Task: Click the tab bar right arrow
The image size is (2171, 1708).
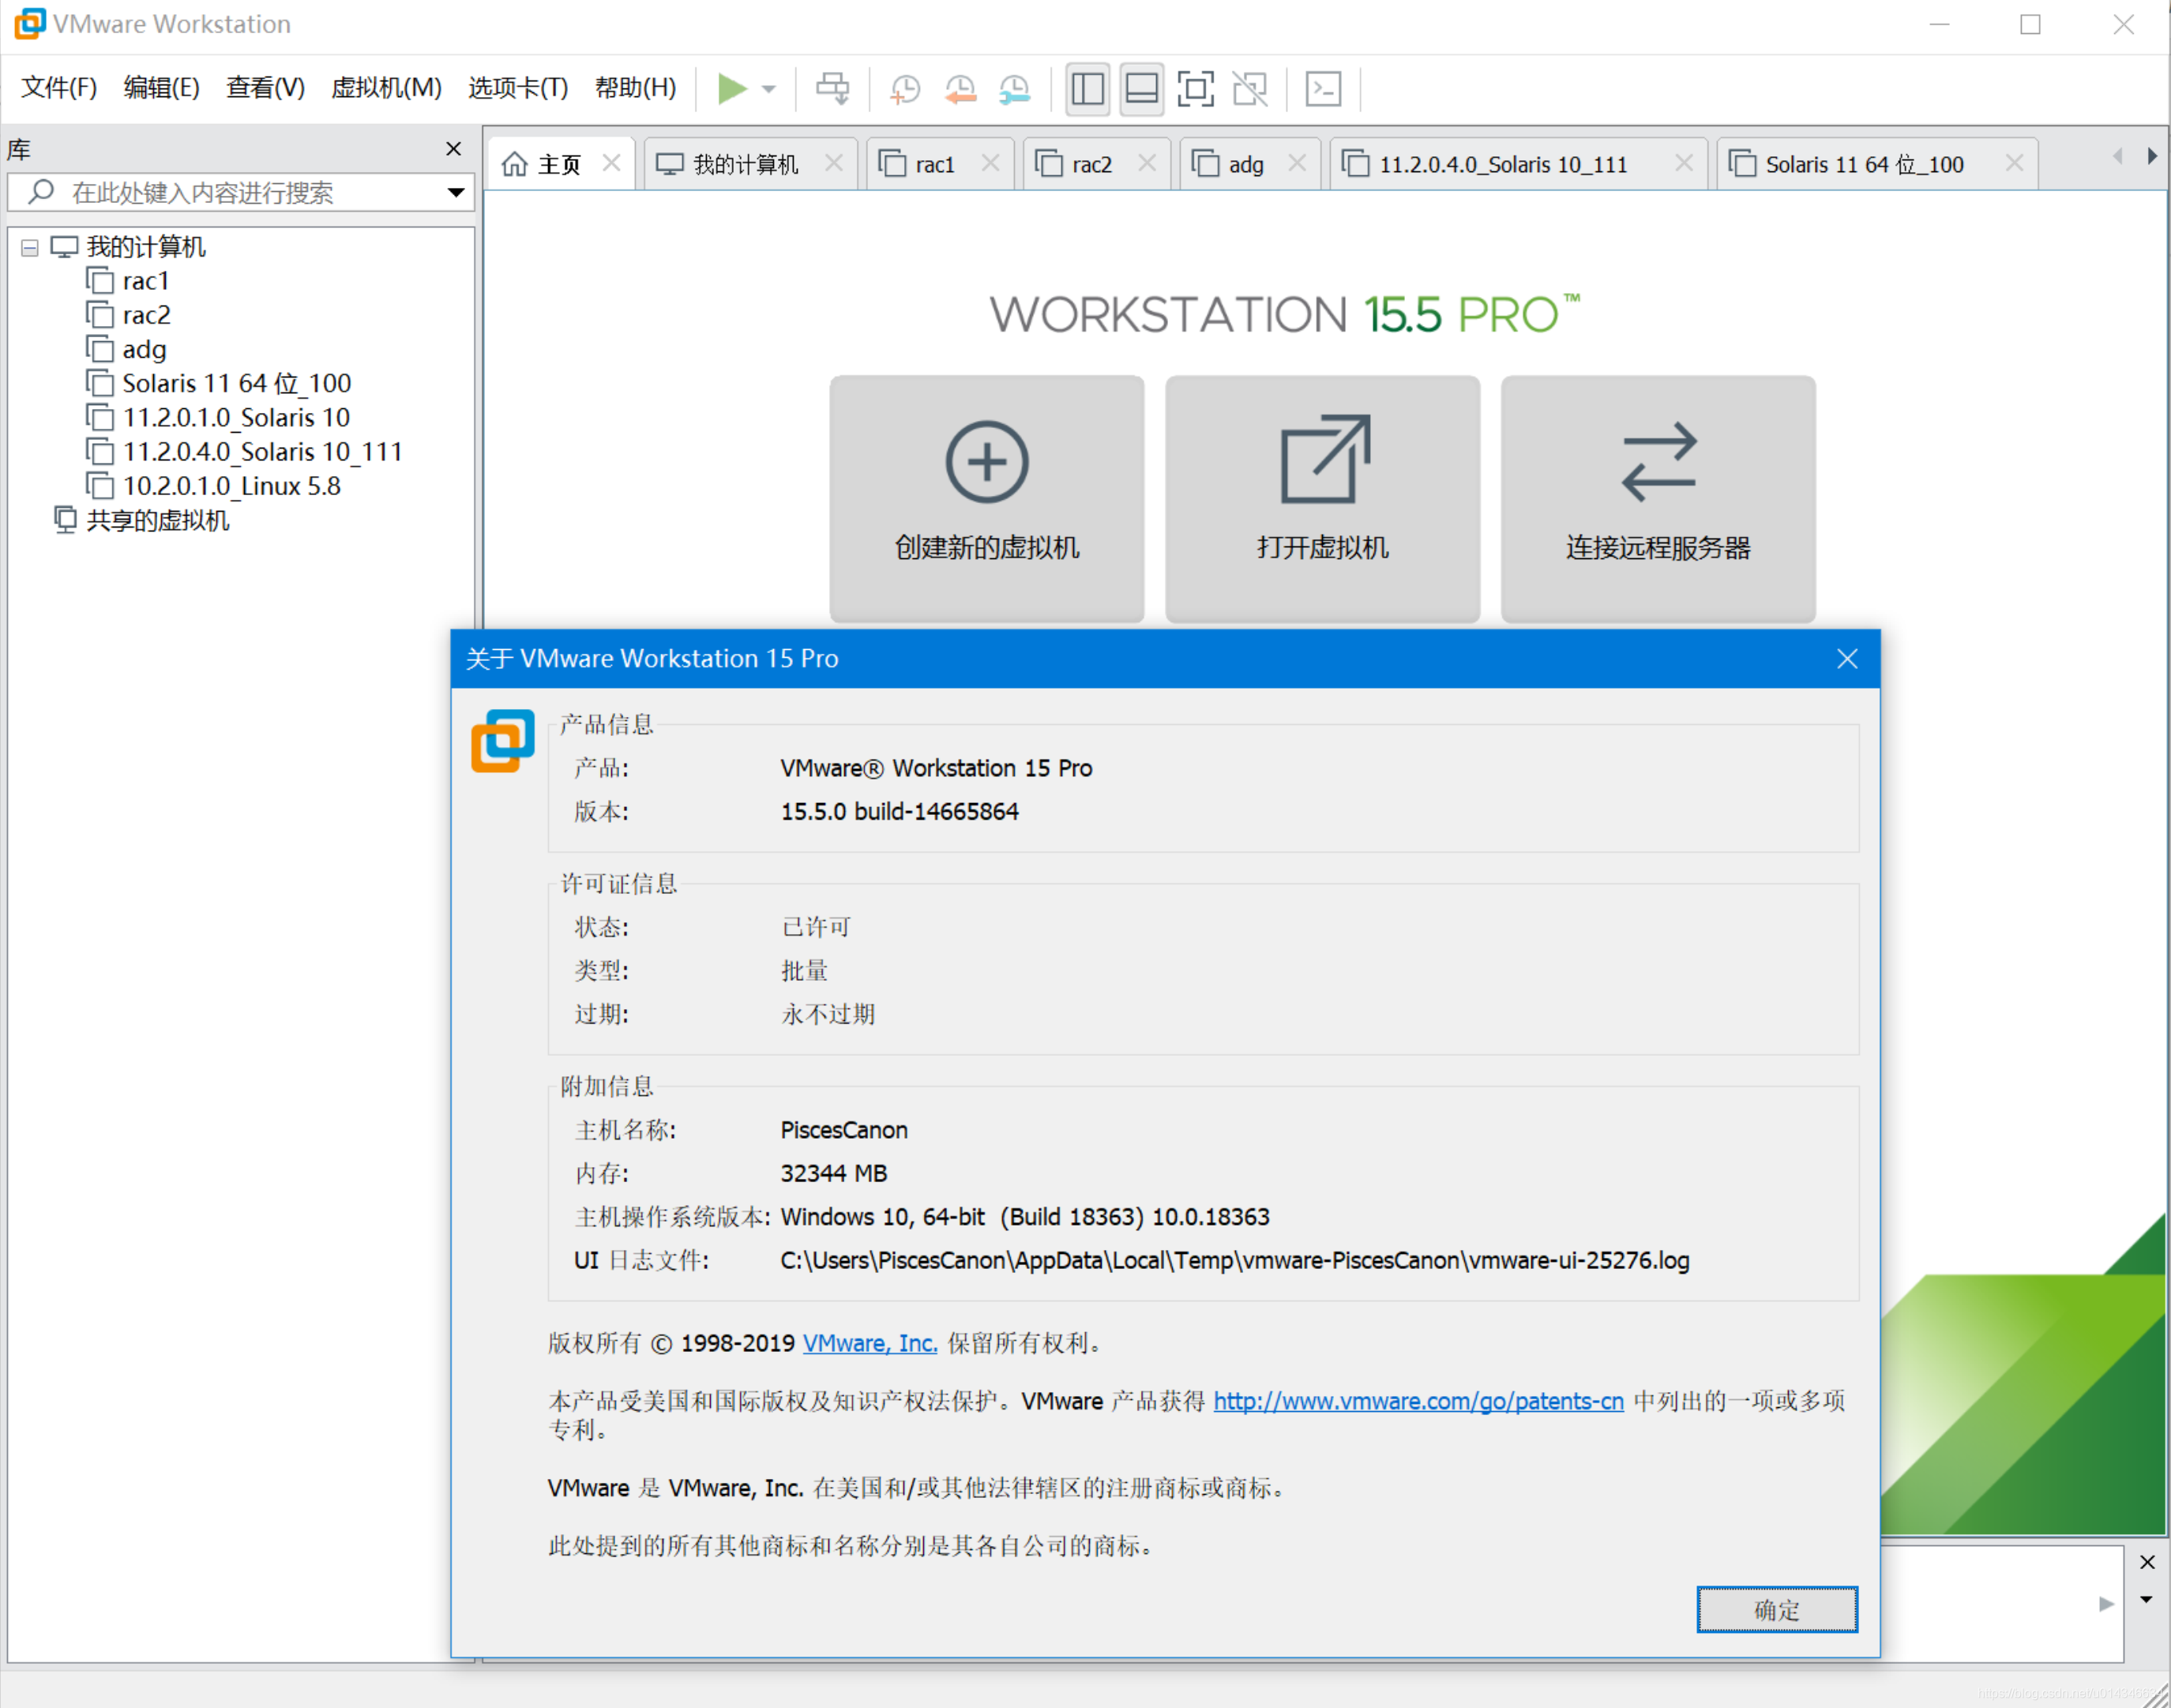Action: 2152,157
